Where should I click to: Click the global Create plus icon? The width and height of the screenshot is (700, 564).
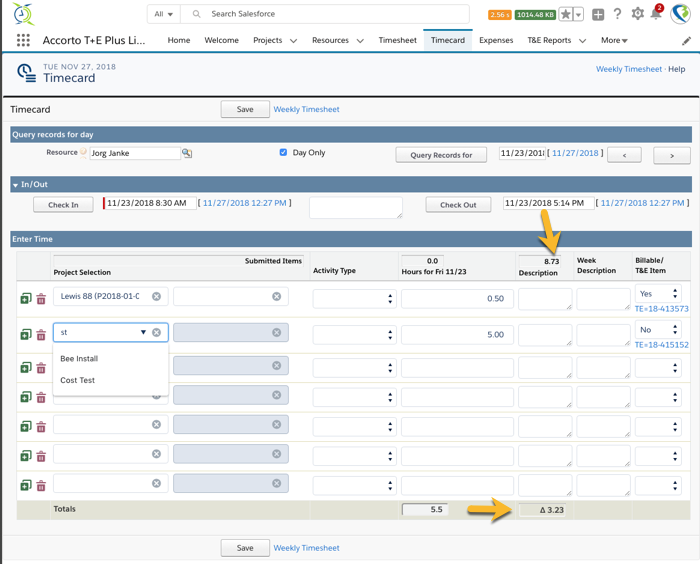[598, 14]
